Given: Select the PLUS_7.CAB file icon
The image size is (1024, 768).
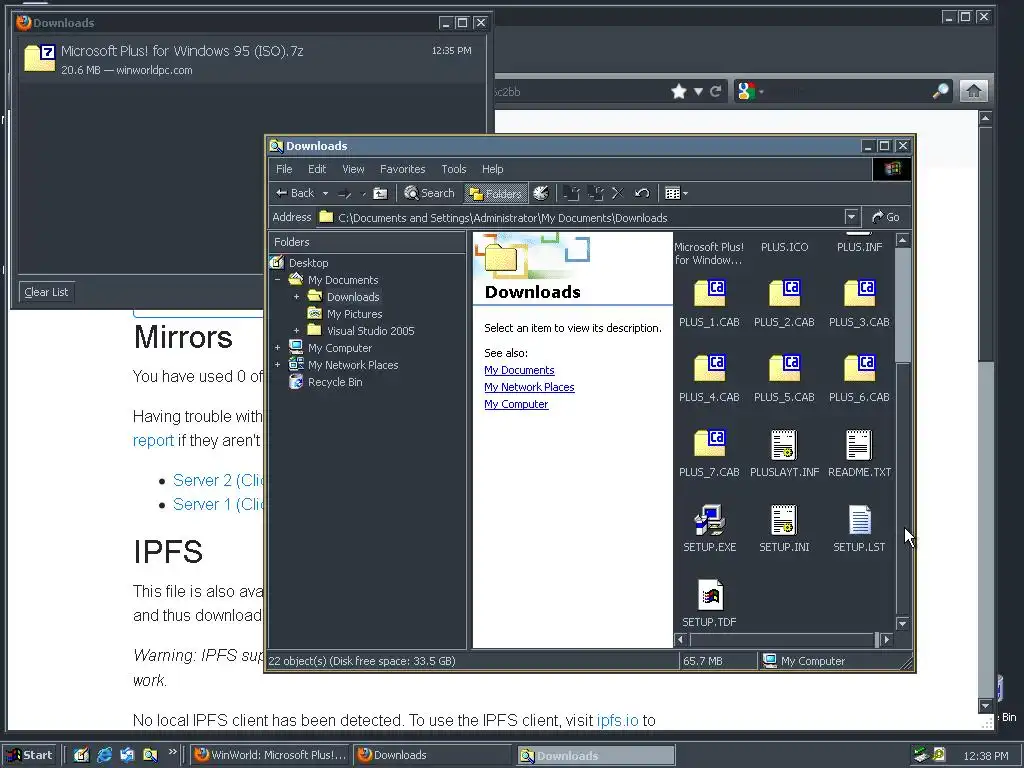Looking at the screenshot, I should click(709, 444).
